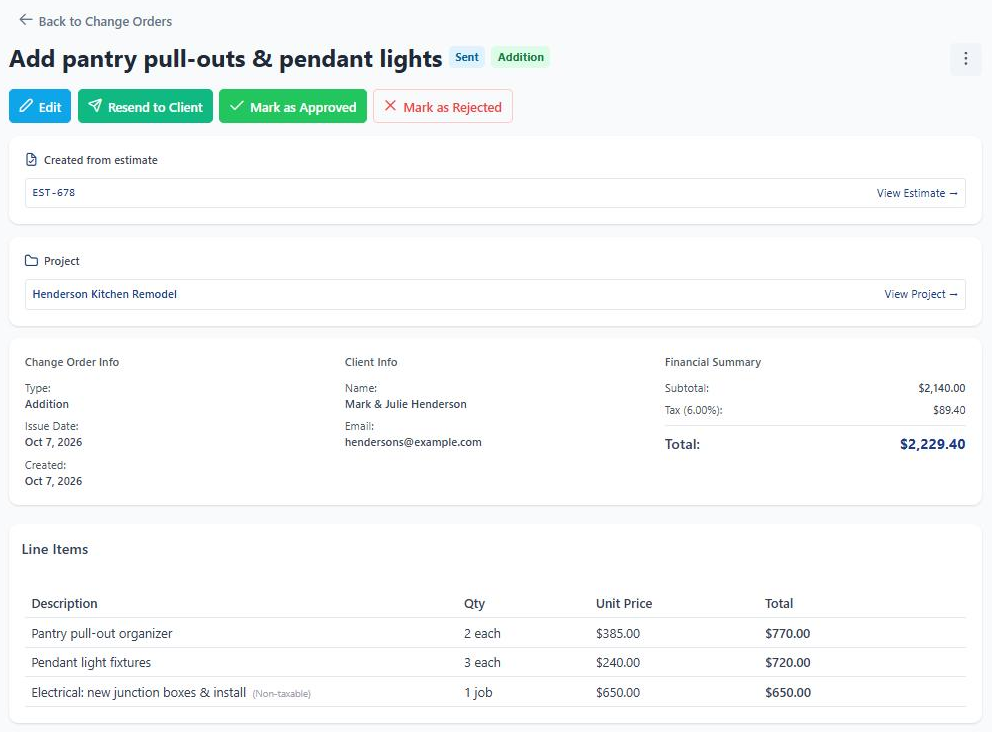Open the View Project link
This screenshot has height=732, width=992.
coord(921,294)
